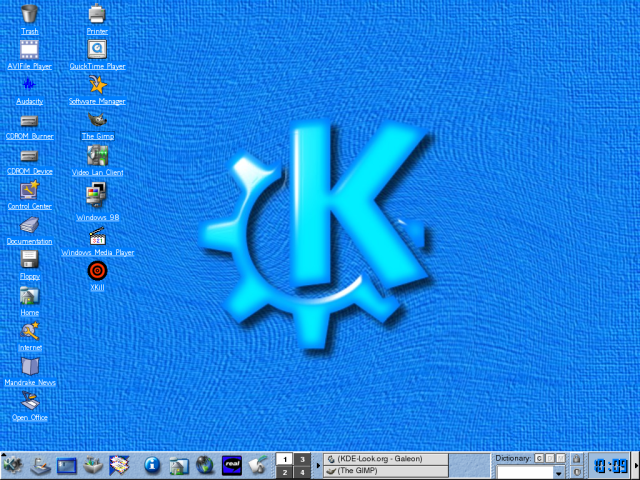
Task: Open the Dictionary history dropdown arrow
Action: pyautogui.click(x=559, y=473)
